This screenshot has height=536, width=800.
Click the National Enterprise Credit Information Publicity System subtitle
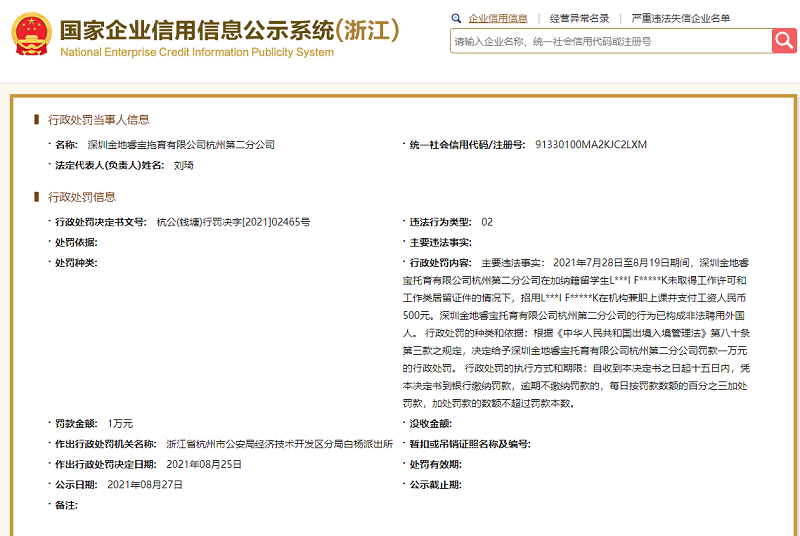tap(197, 52)
